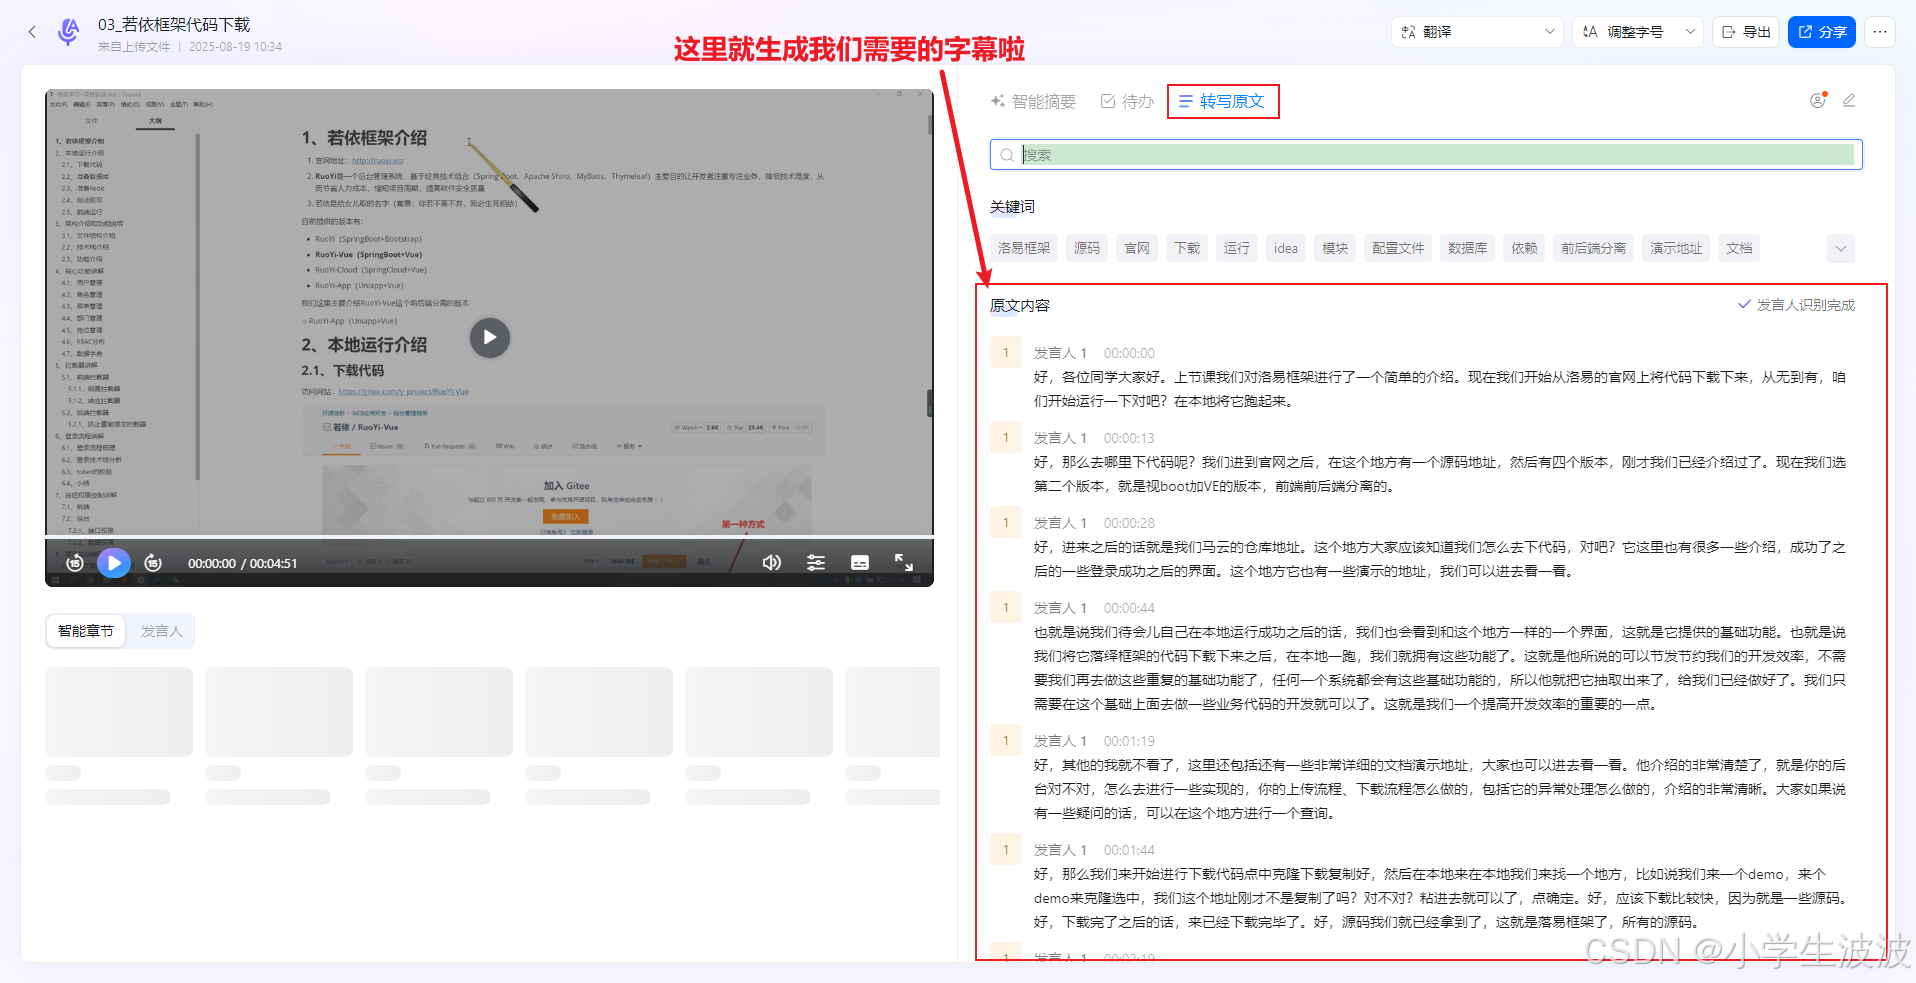Image resolution: width=1916 pixels, height=983 pixels.
Task: Switch to the 待办 tab
Action: 1127,101
